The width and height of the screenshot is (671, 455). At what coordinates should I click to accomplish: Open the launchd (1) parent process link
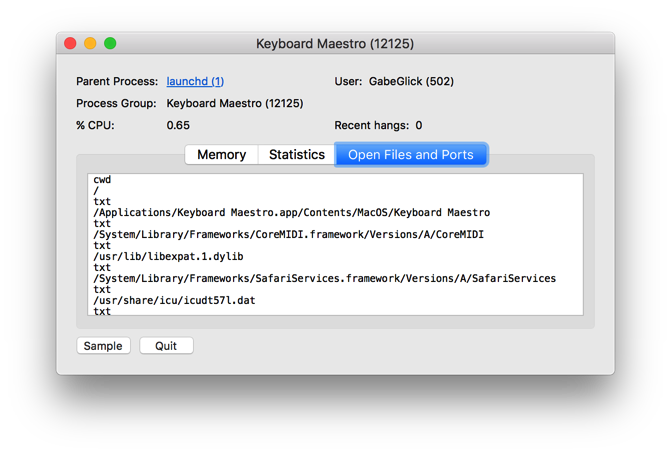point(195,81)
